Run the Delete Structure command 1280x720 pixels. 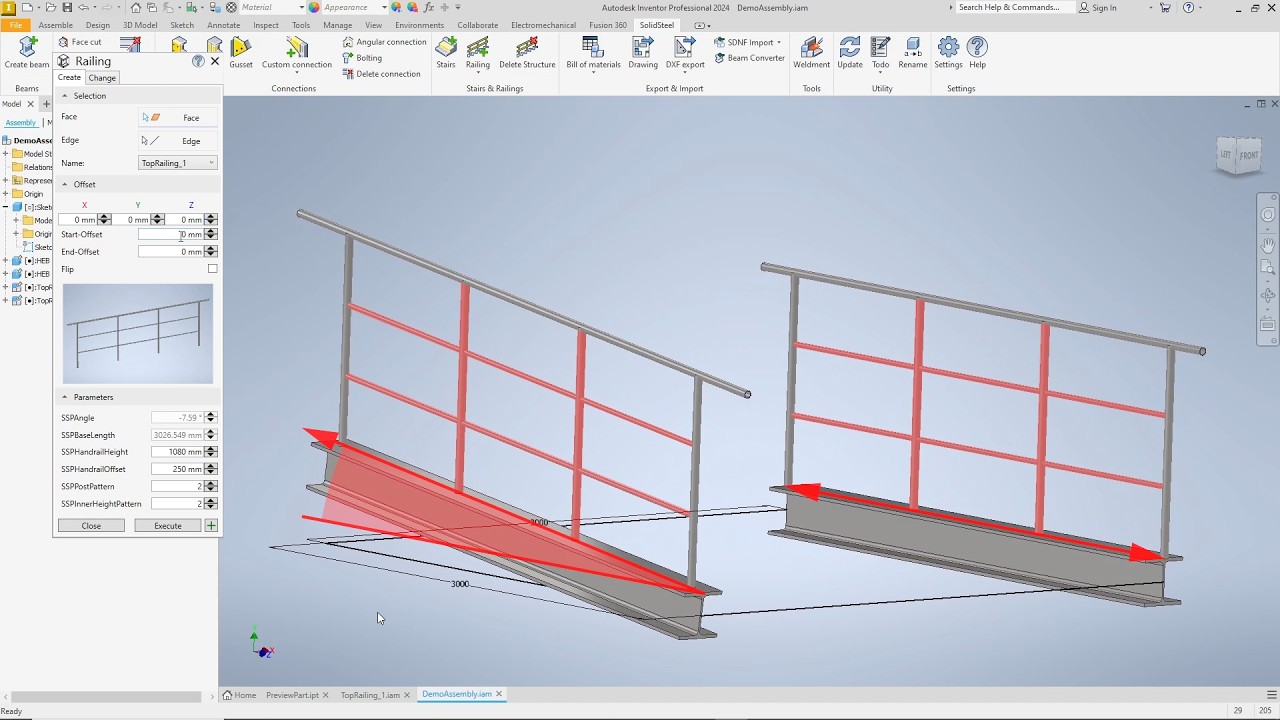point(527,53)
